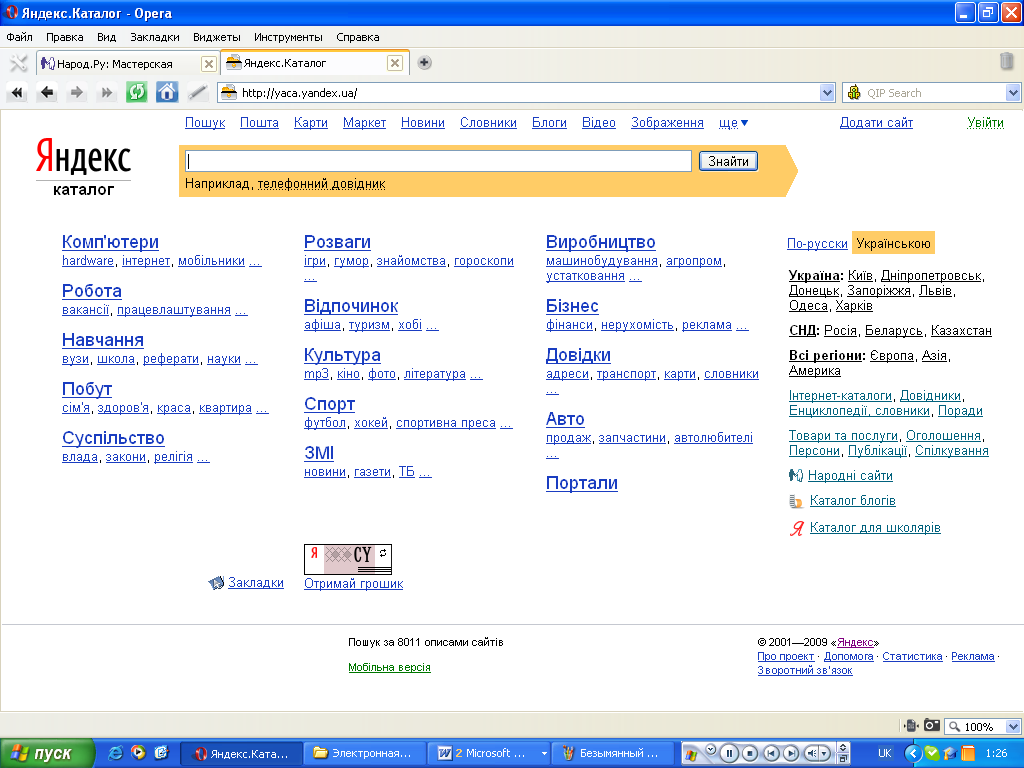
Task: Click the Знайти search button
Action: 728,161
